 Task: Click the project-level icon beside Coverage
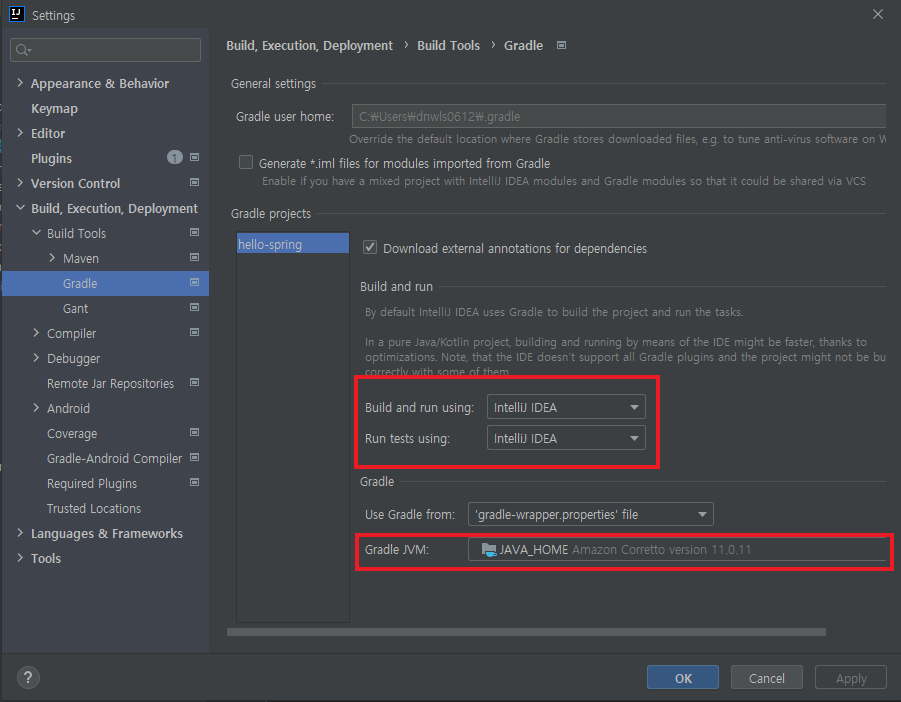pyautogui.click(x=194, y=433)
